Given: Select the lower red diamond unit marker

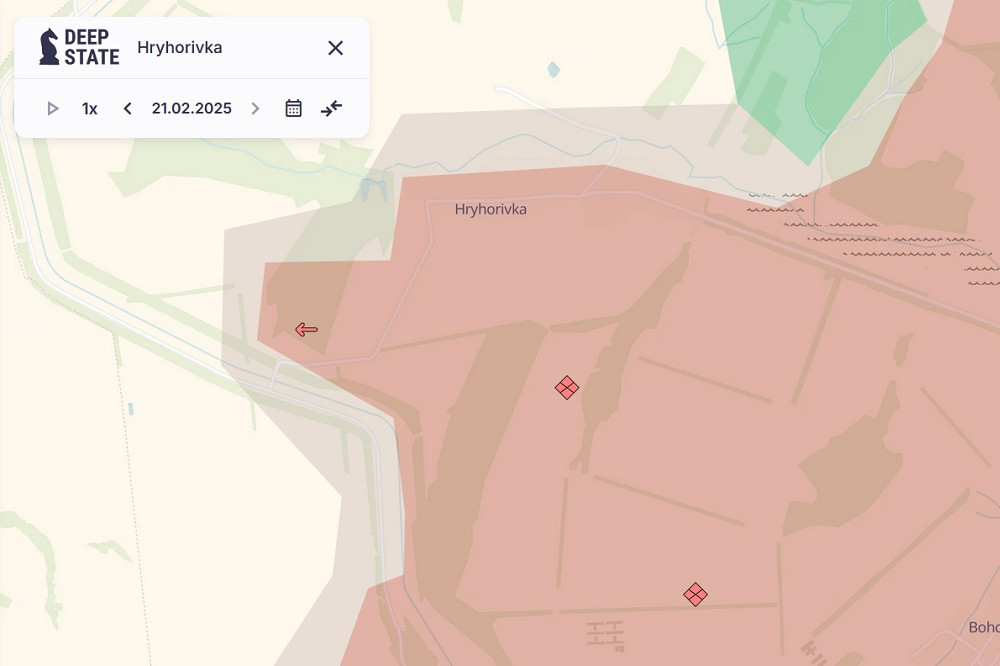Looking at the screenshot, I should (695, 595).
